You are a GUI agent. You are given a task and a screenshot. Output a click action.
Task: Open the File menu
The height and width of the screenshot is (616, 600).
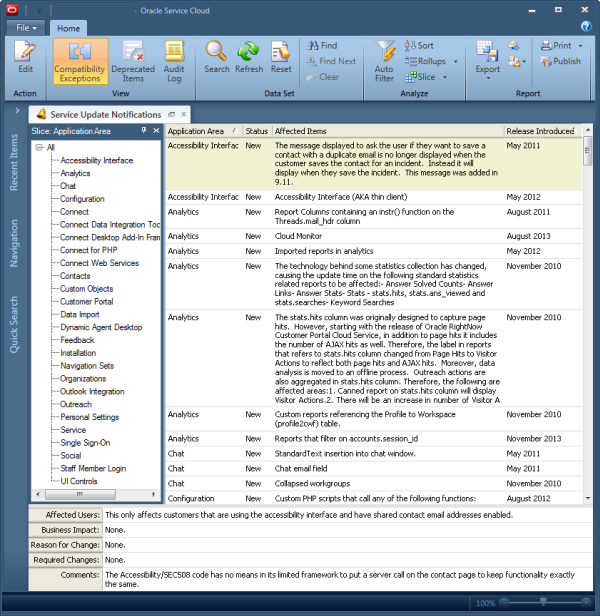[x=26, y=28]
